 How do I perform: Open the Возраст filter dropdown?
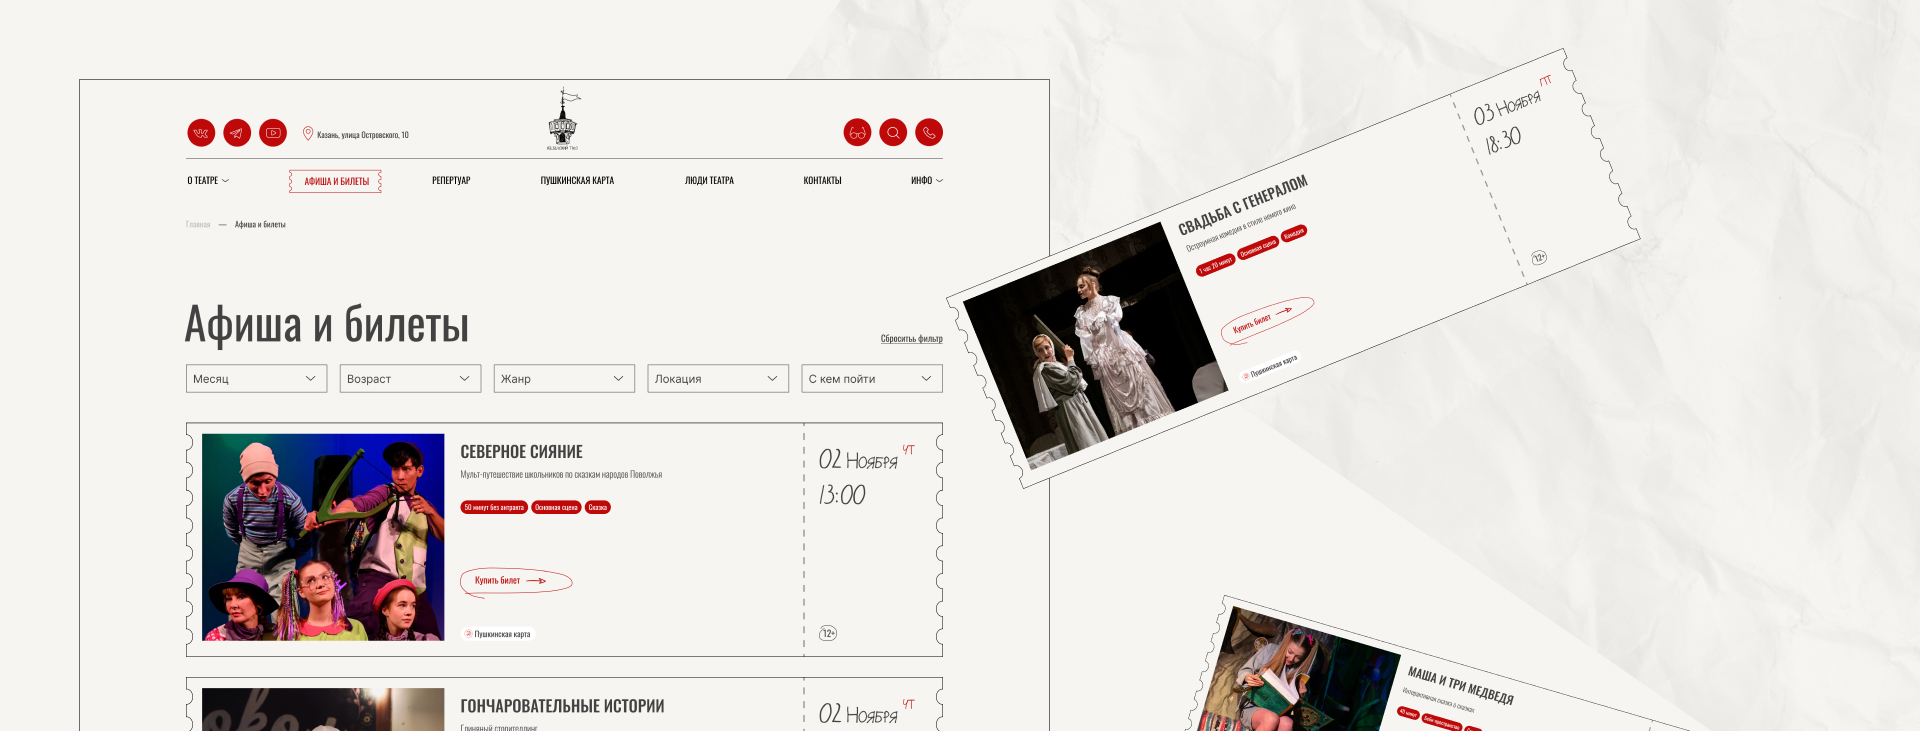[x=410, y=379]
